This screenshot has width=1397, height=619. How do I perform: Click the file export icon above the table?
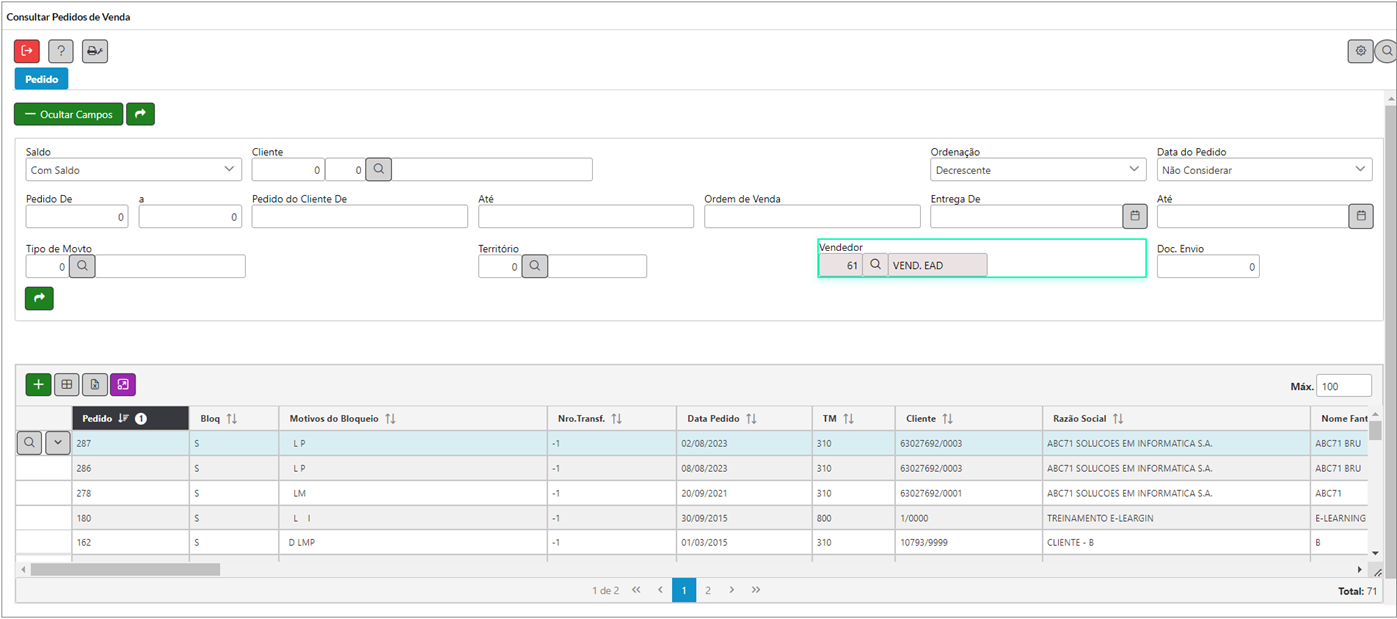tap(95, 384)
